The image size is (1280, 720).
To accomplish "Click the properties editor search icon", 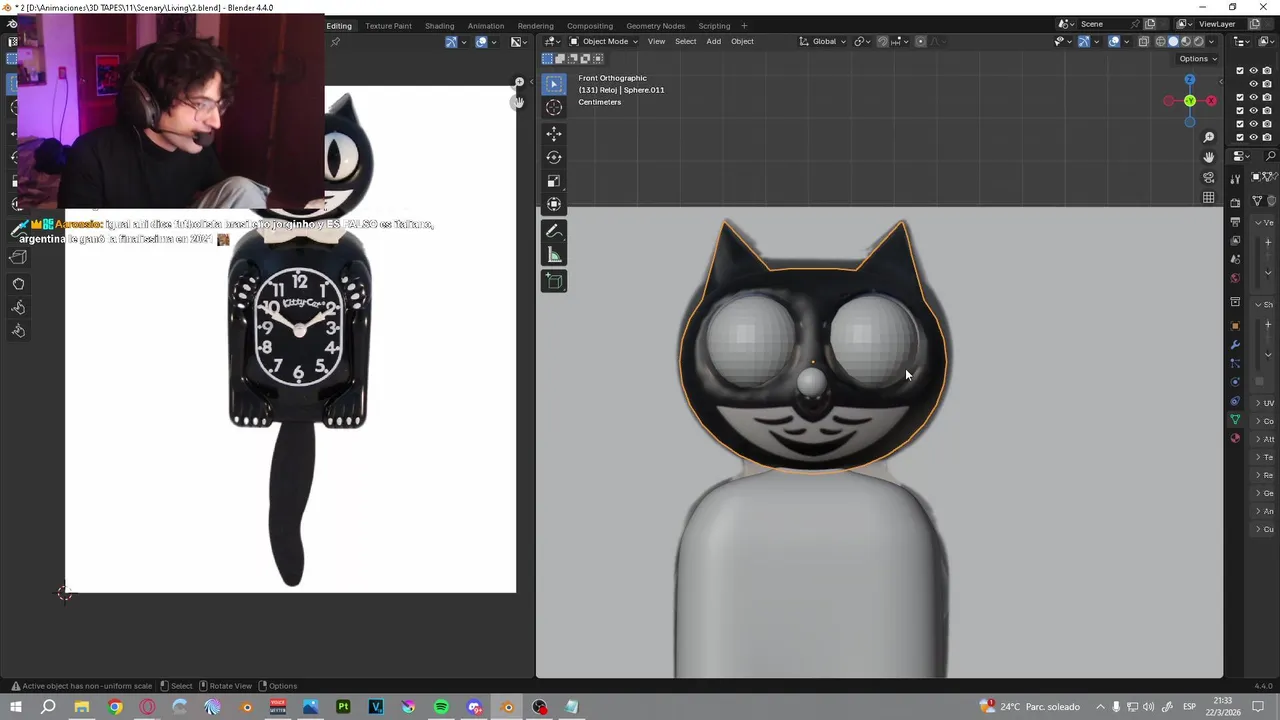I will tap(1271, 156).
